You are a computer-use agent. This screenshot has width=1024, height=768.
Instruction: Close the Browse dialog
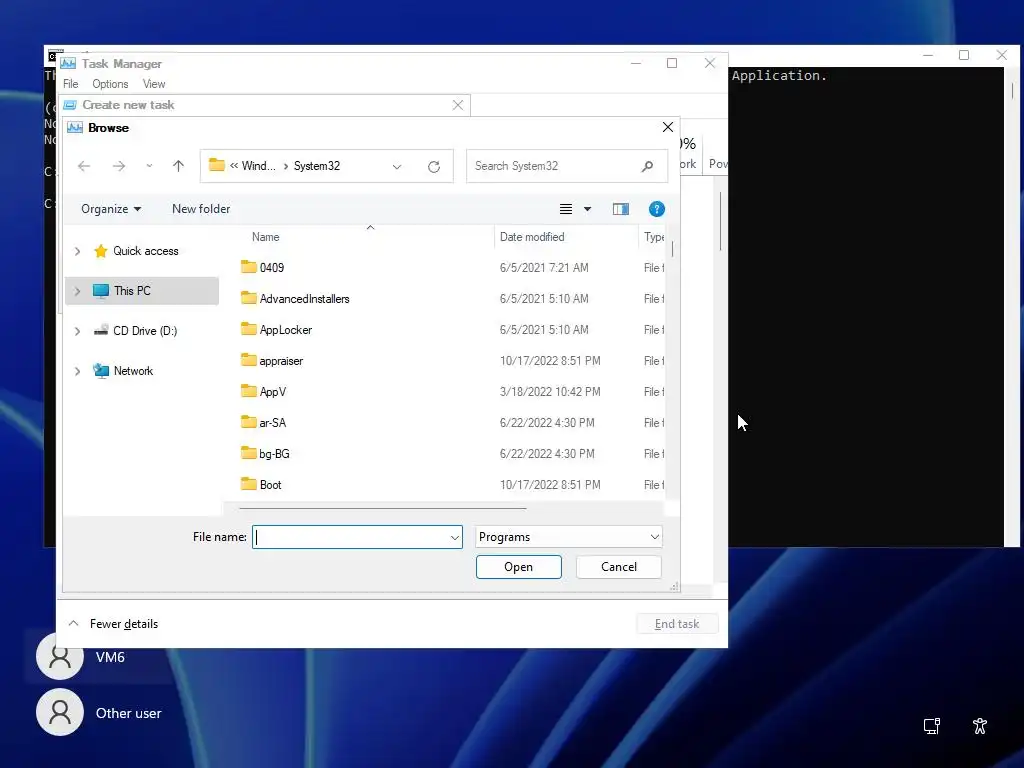click(x=667, y=127)
